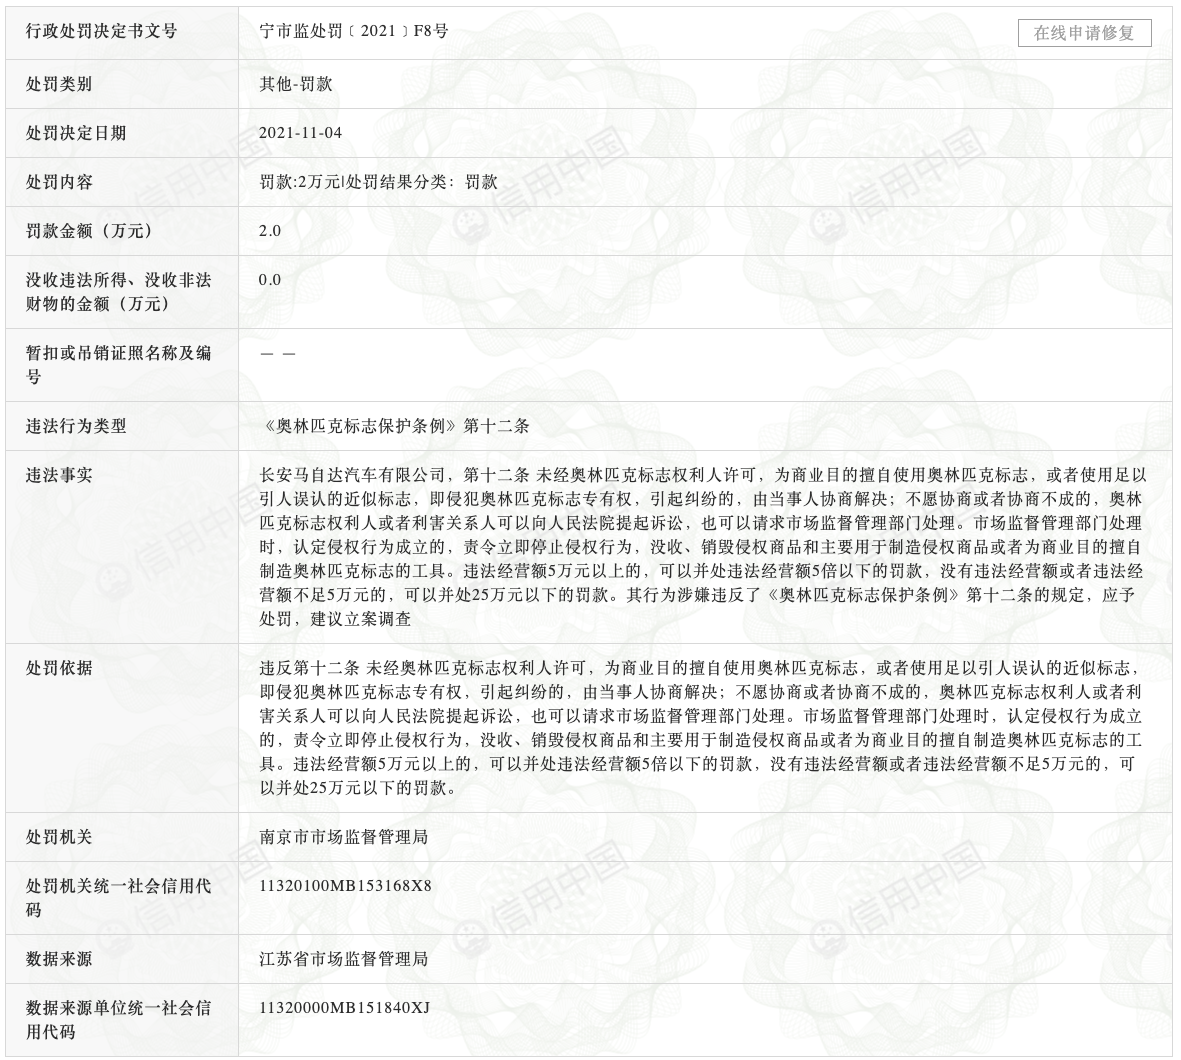Viewport: 1181px width, 1060px height.
Task: Select the 数据来源单位统一社会信用代码 label
Action: tap(118, 1019)
